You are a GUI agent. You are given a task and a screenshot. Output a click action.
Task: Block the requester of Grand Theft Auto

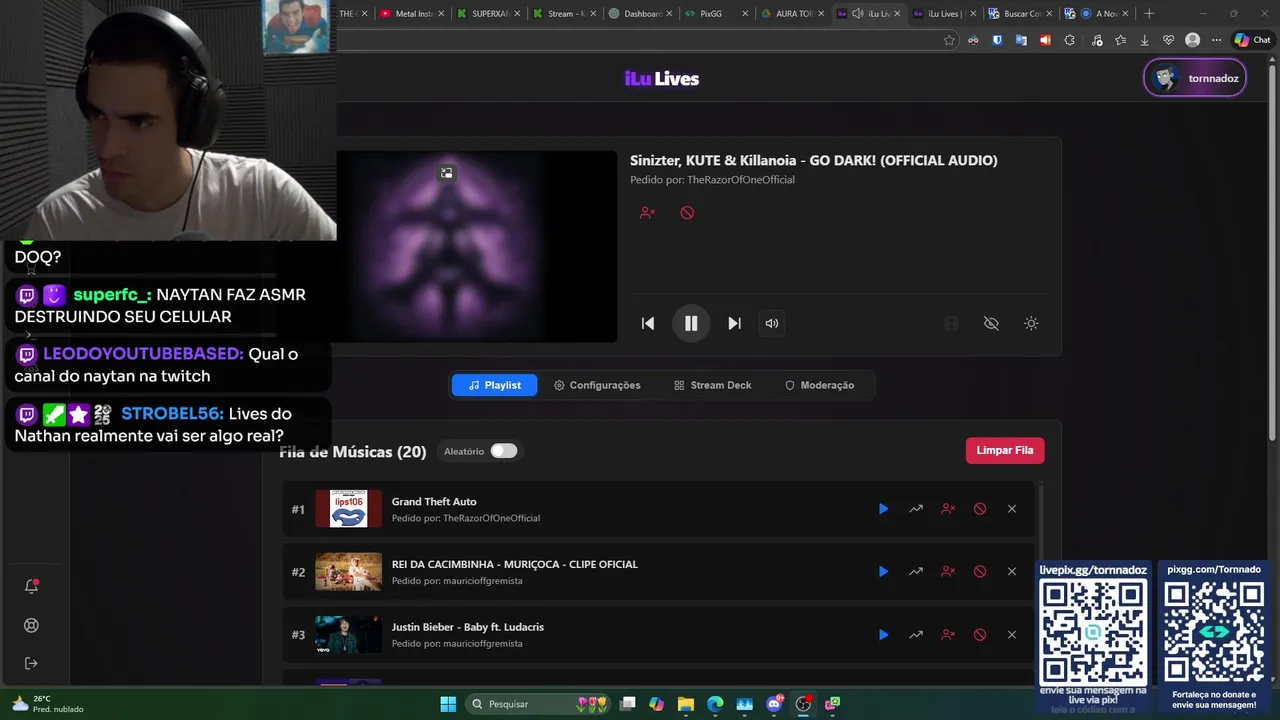(947, 509)
